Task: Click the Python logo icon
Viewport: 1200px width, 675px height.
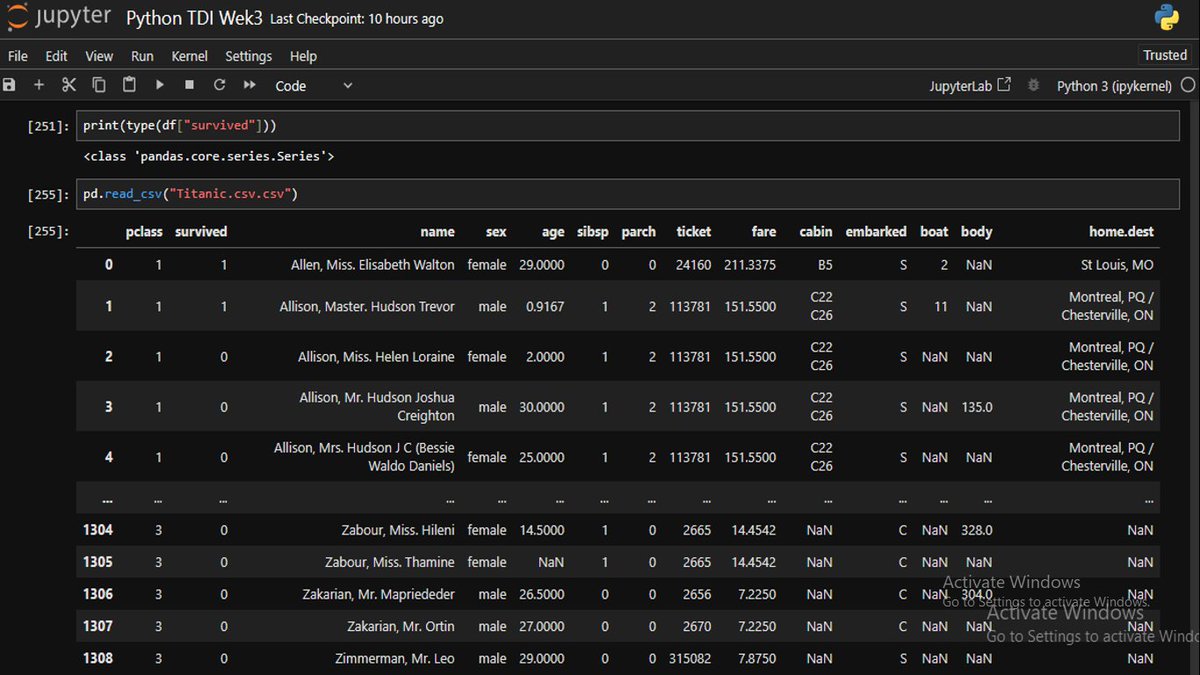Action: (x=1166, y=18)
